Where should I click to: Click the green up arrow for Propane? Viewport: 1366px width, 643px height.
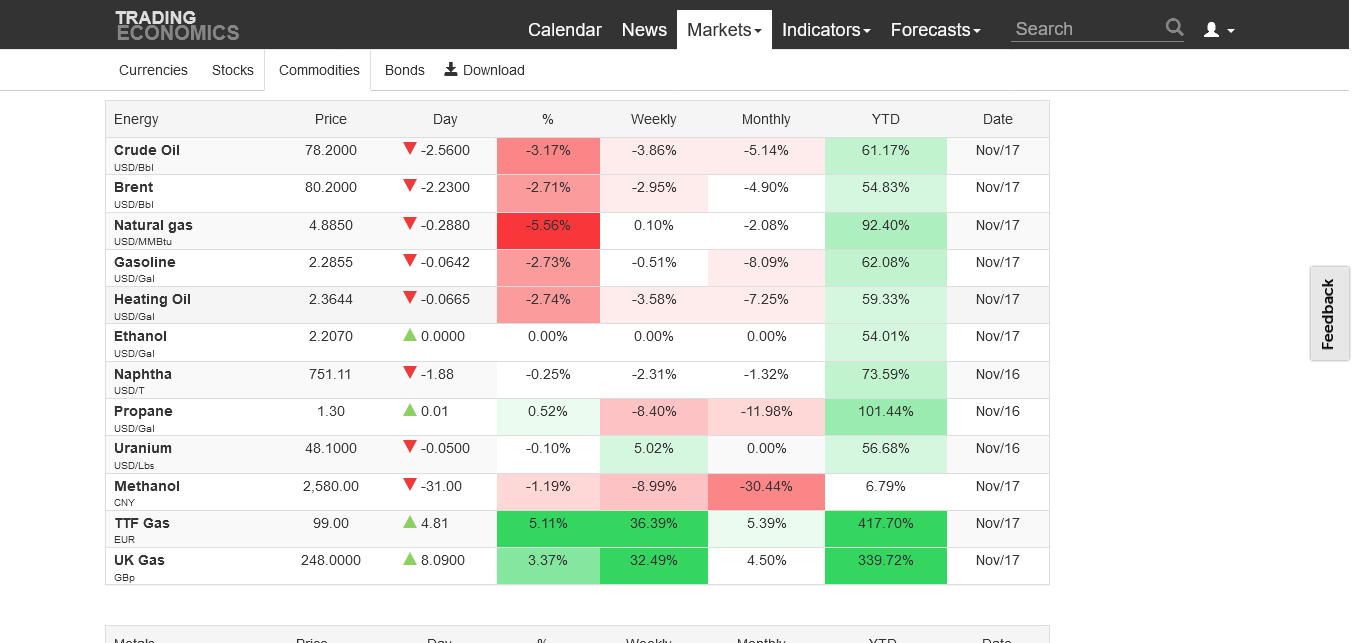(409, 410)
